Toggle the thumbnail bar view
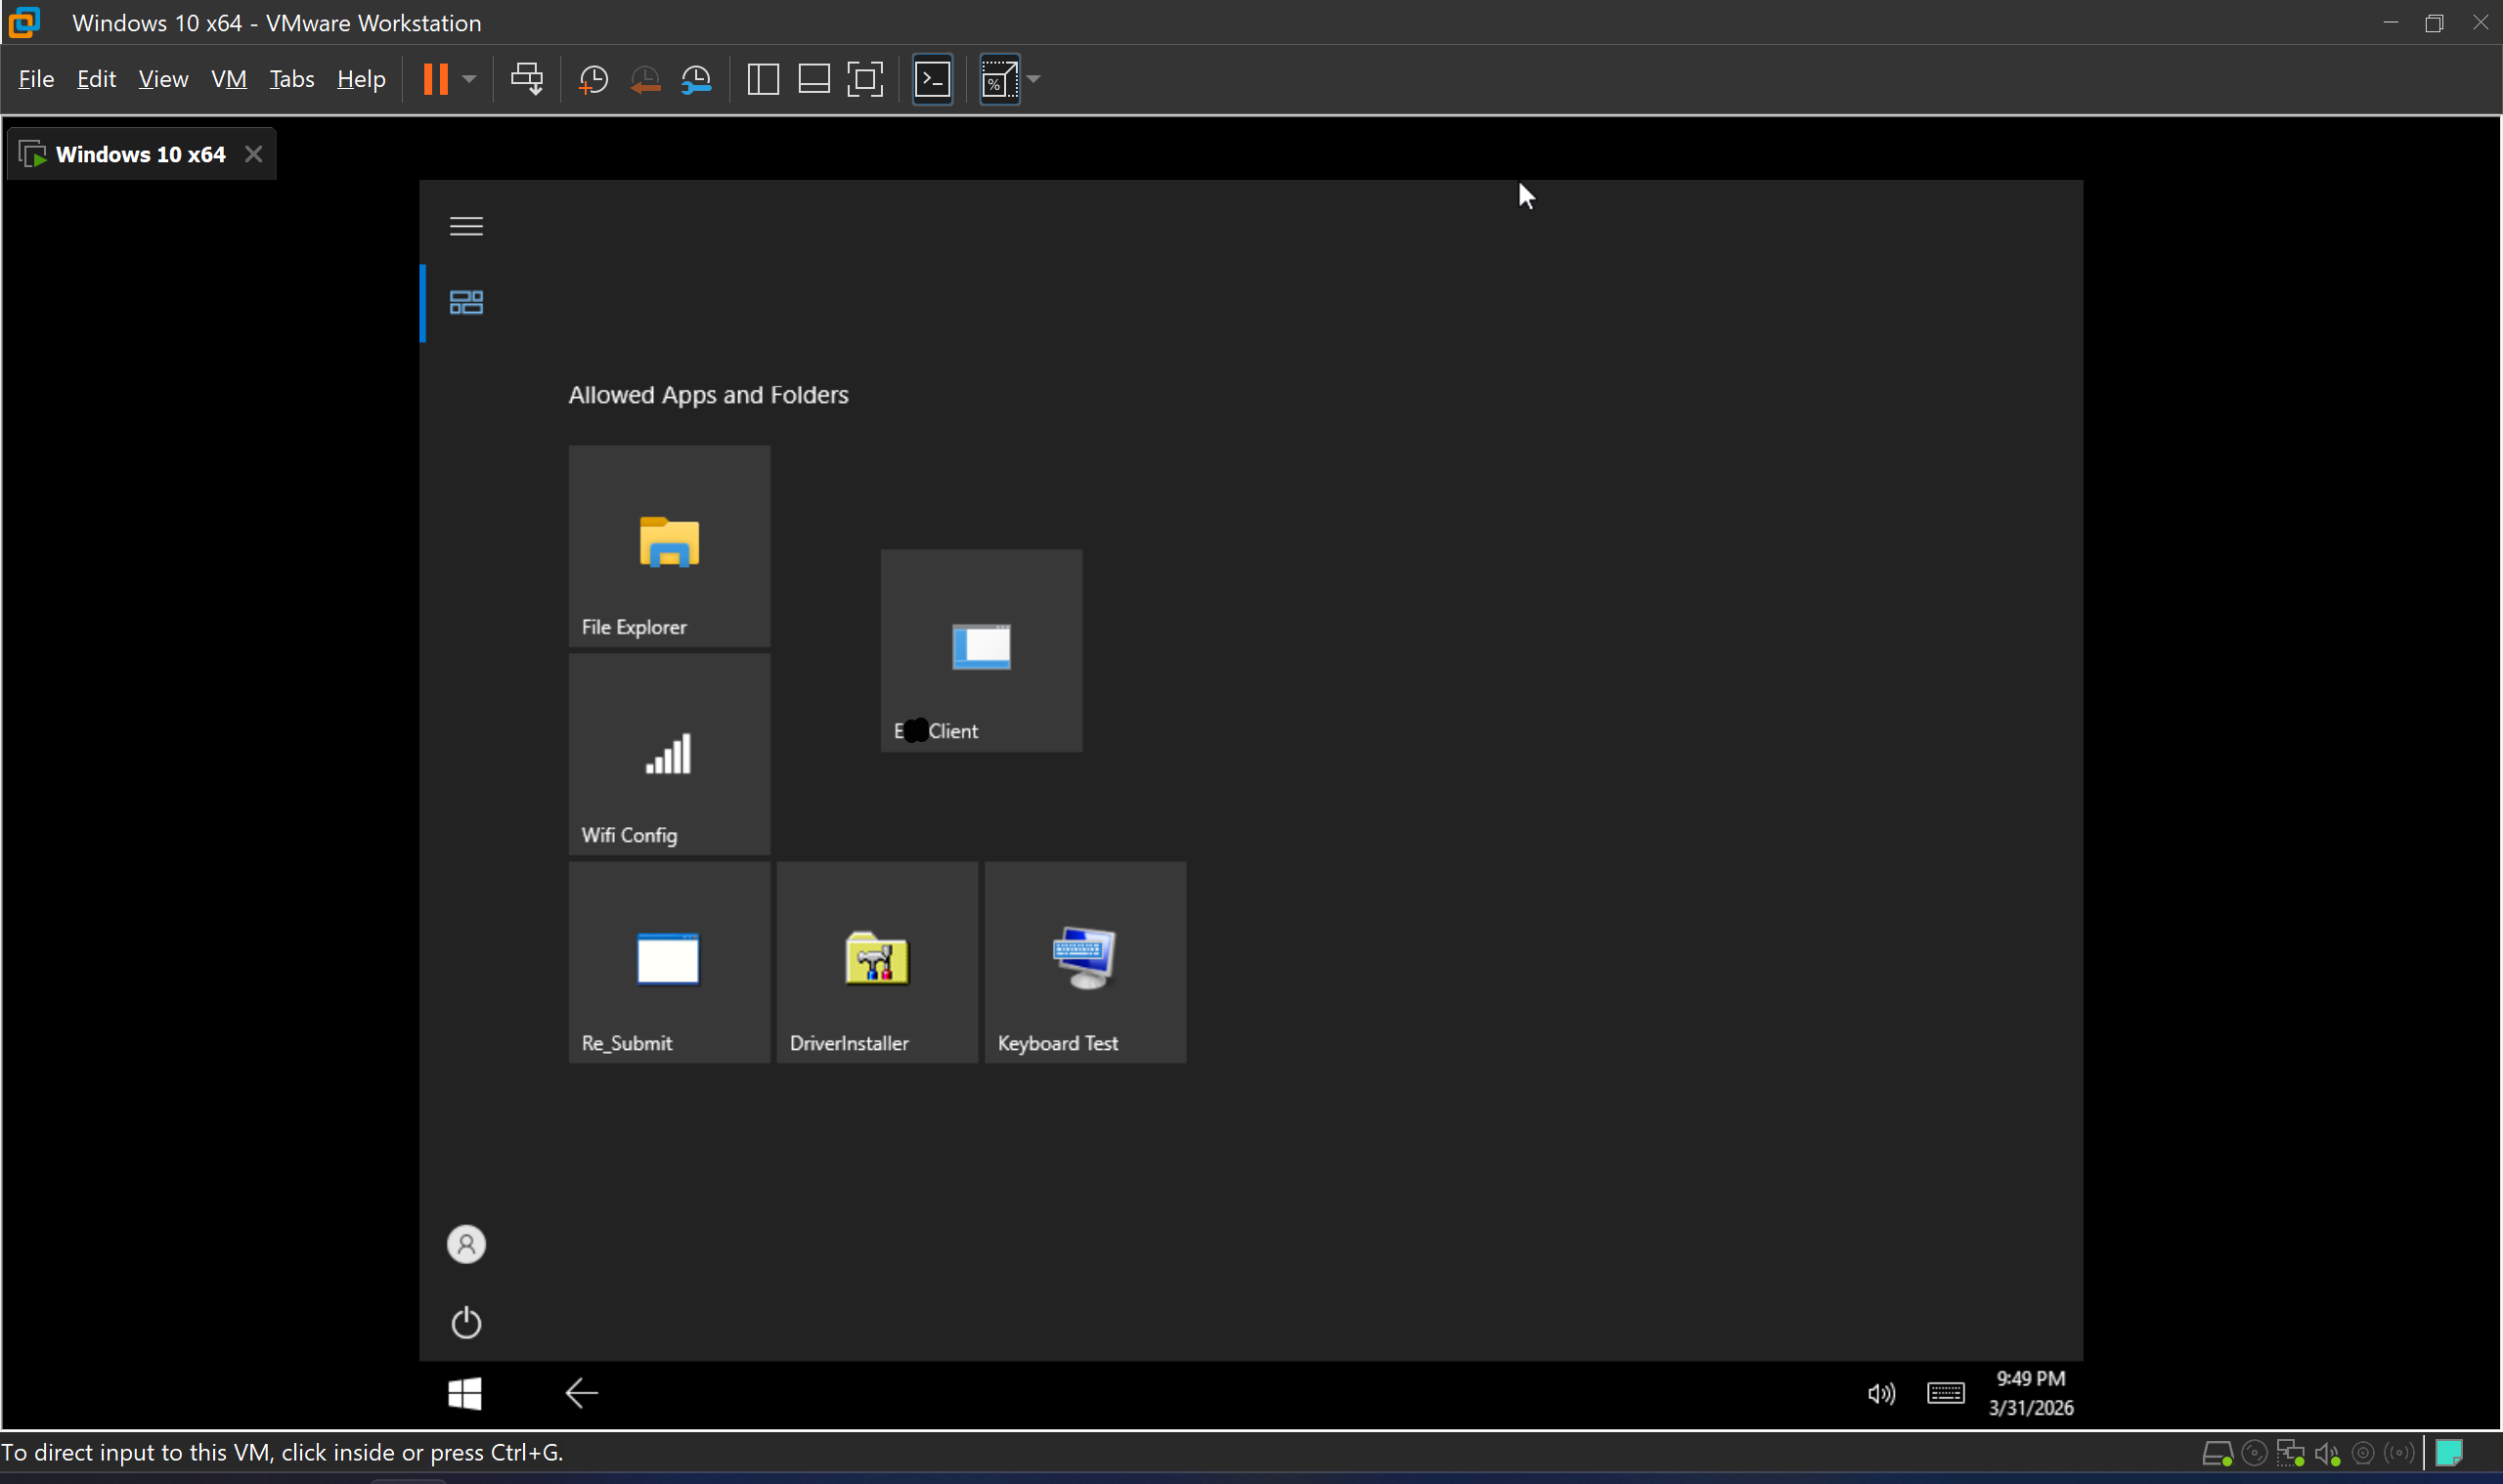This screenshot has height=1484, width=2503. pos(813,78)
